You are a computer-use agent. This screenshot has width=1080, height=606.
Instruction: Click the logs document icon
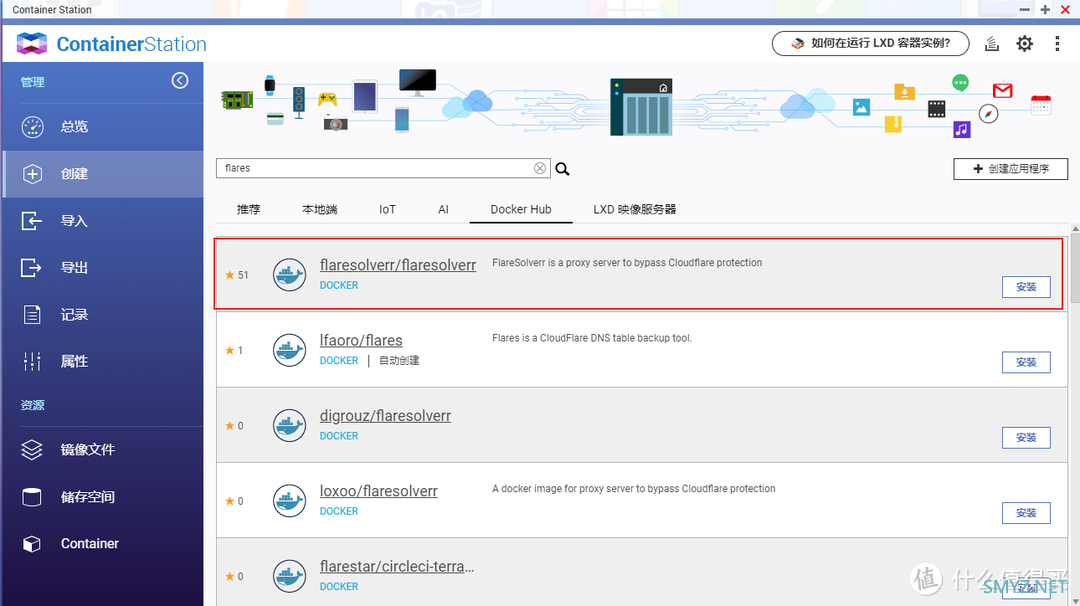pyautogui.click(x=32, y=315)
